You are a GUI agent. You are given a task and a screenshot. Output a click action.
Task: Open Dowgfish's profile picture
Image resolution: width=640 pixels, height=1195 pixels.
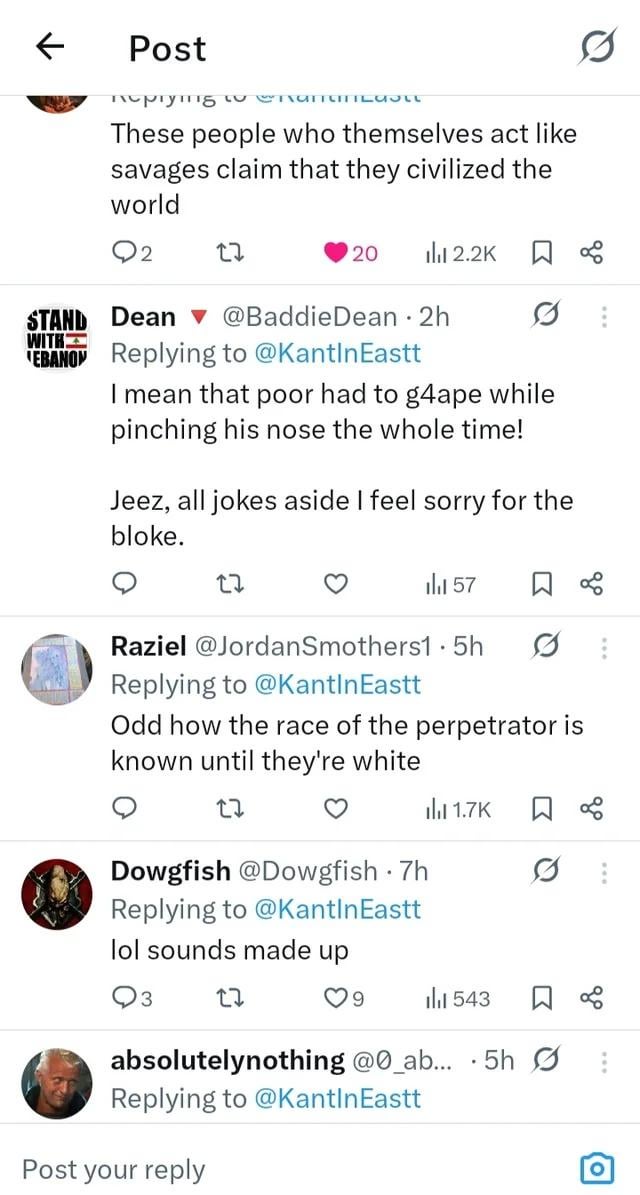click(56, 892)
